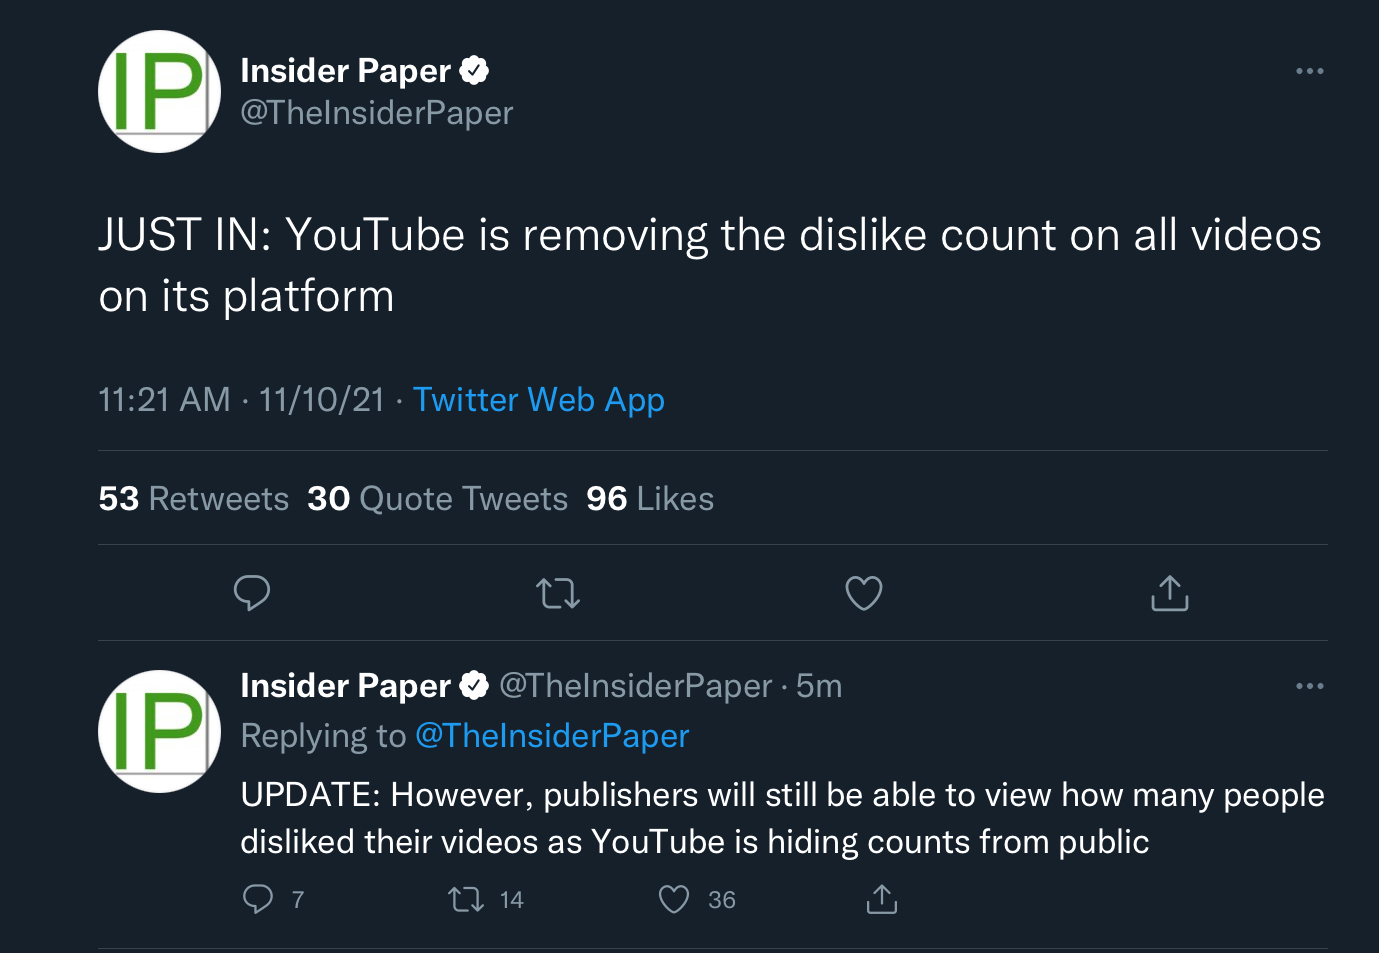This screenshot has height=953, width=1379.
Task: Like the main tweet with heart icon
Action: pos(864,593)
